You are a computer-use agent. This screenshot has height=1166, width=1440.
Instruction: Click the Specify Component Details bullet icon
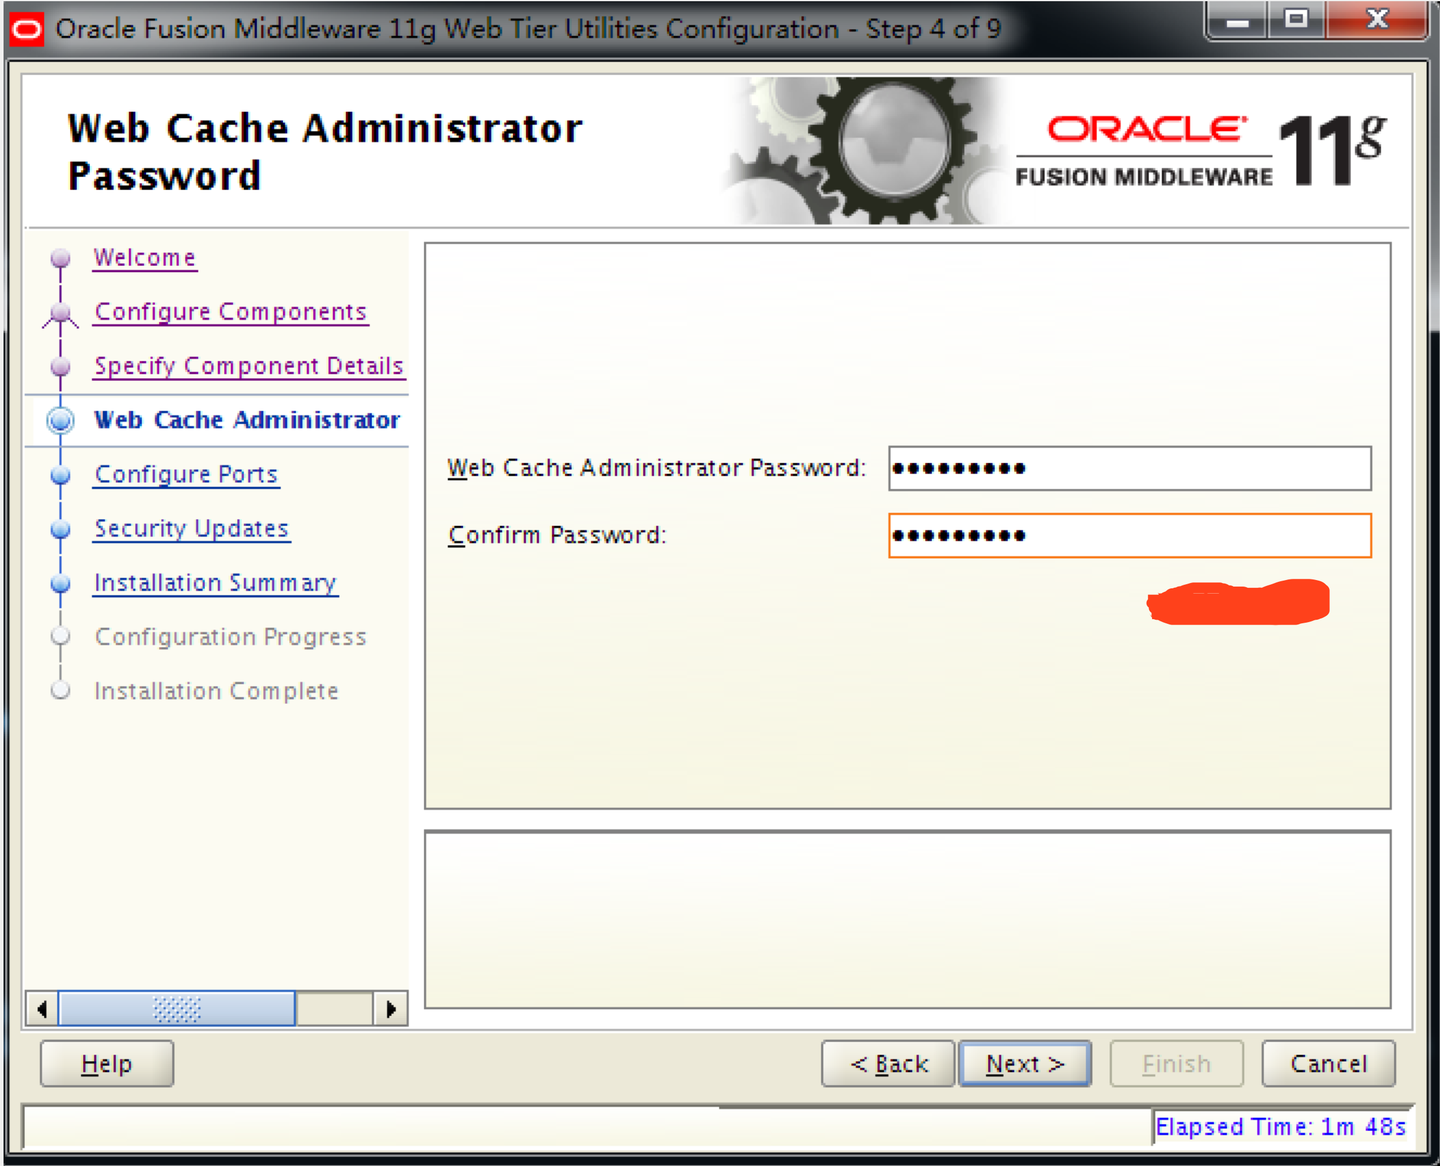click(x=60, y=367)
